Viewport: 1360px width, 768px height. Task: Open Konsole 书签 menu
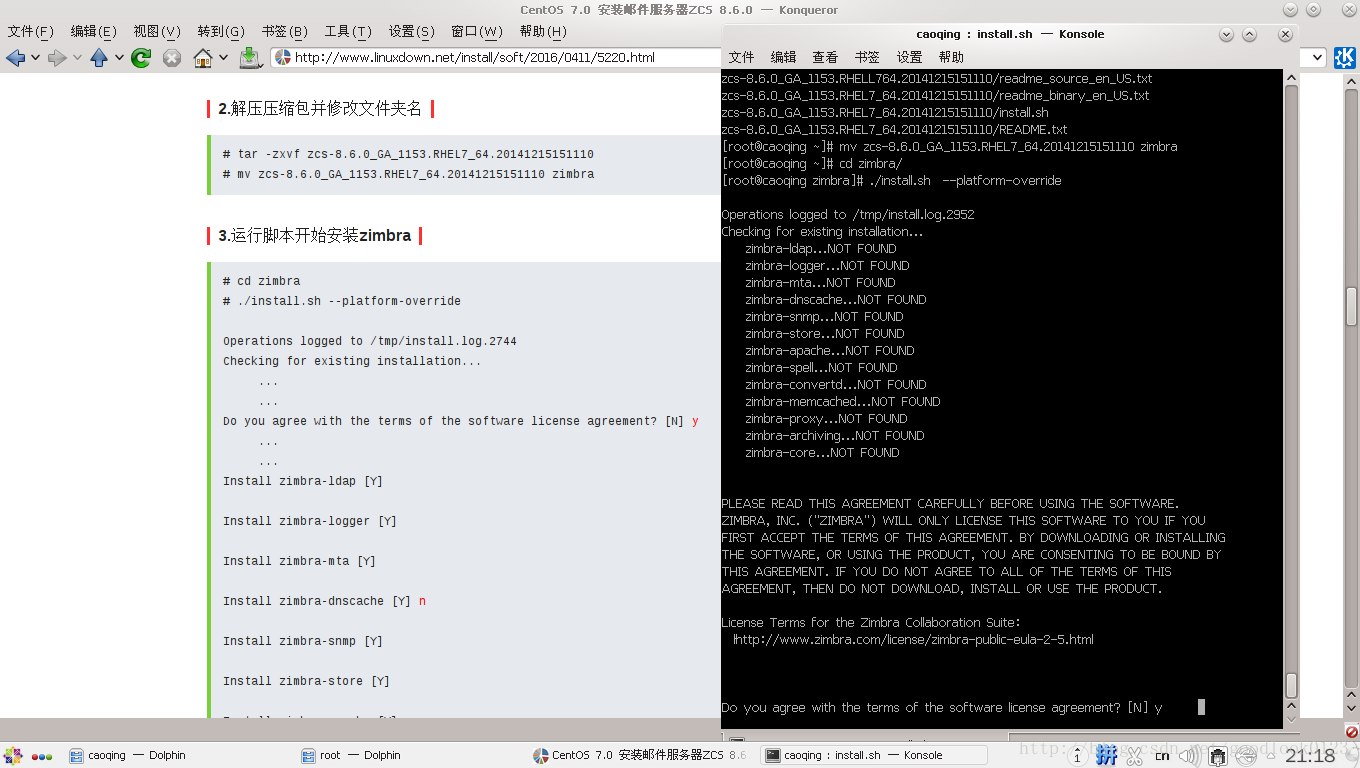tap(867, 57)
